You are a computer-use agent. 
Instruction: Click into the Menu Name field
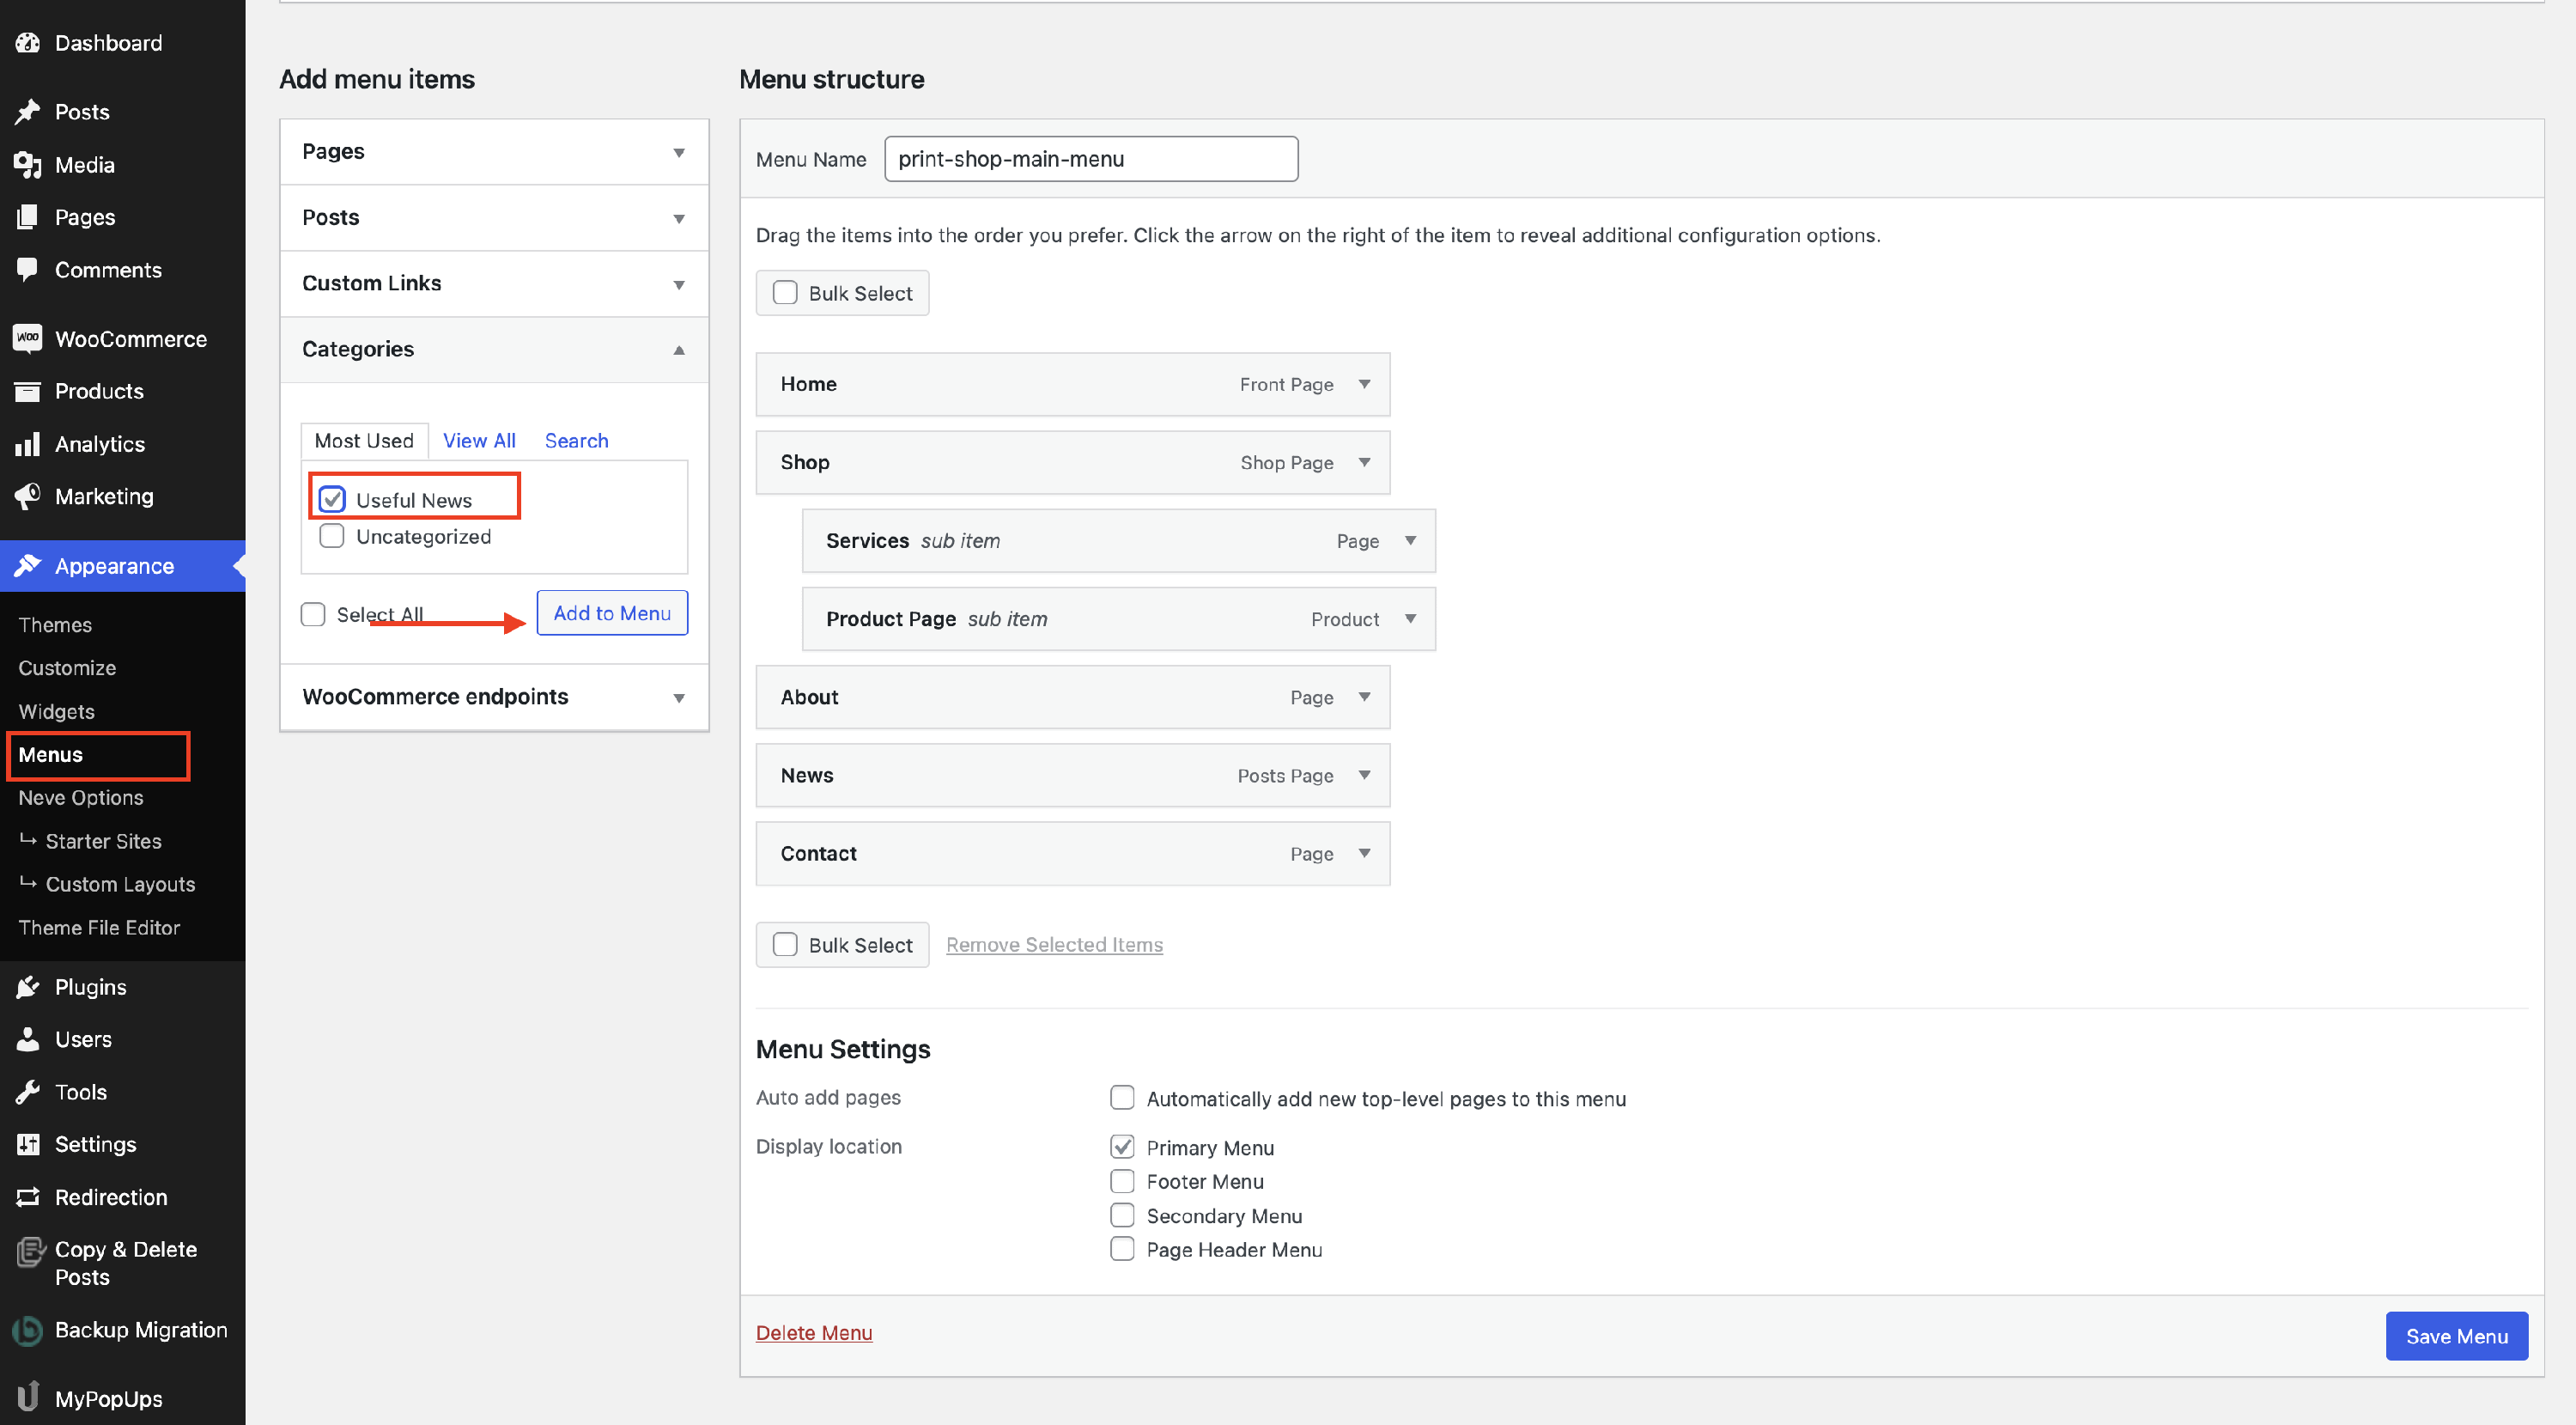pos(1091,159)
